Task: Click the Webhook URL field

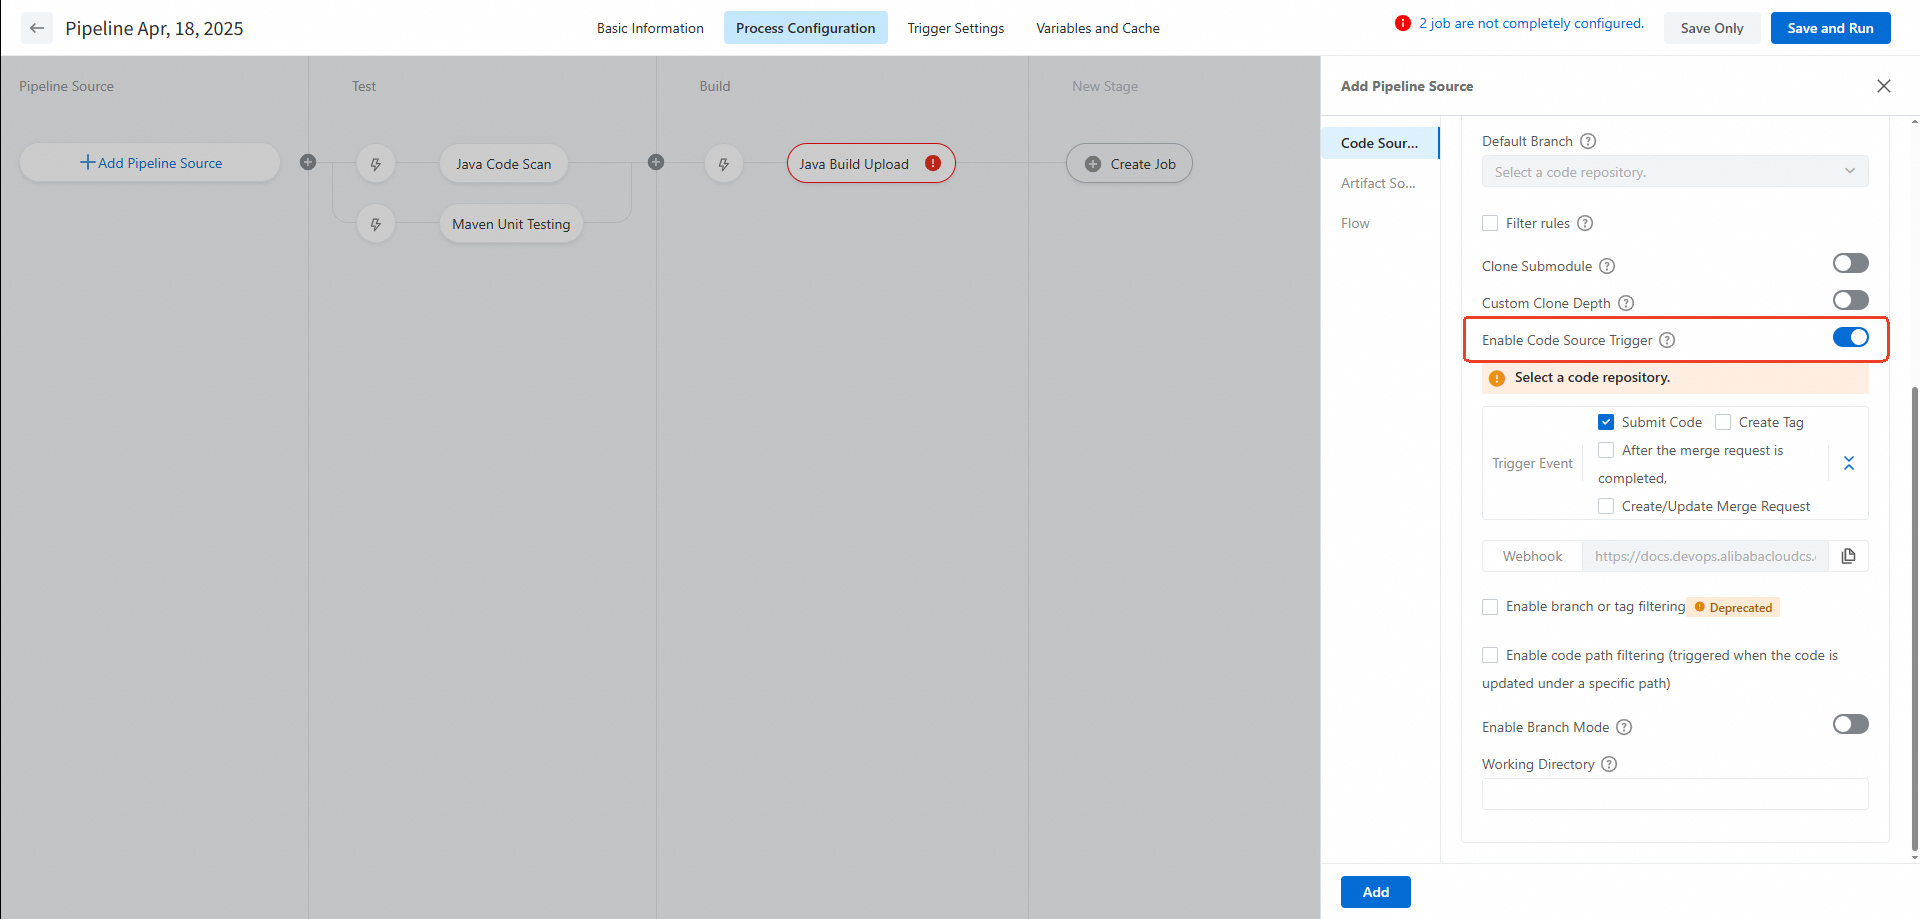Action: point(1705,556)
